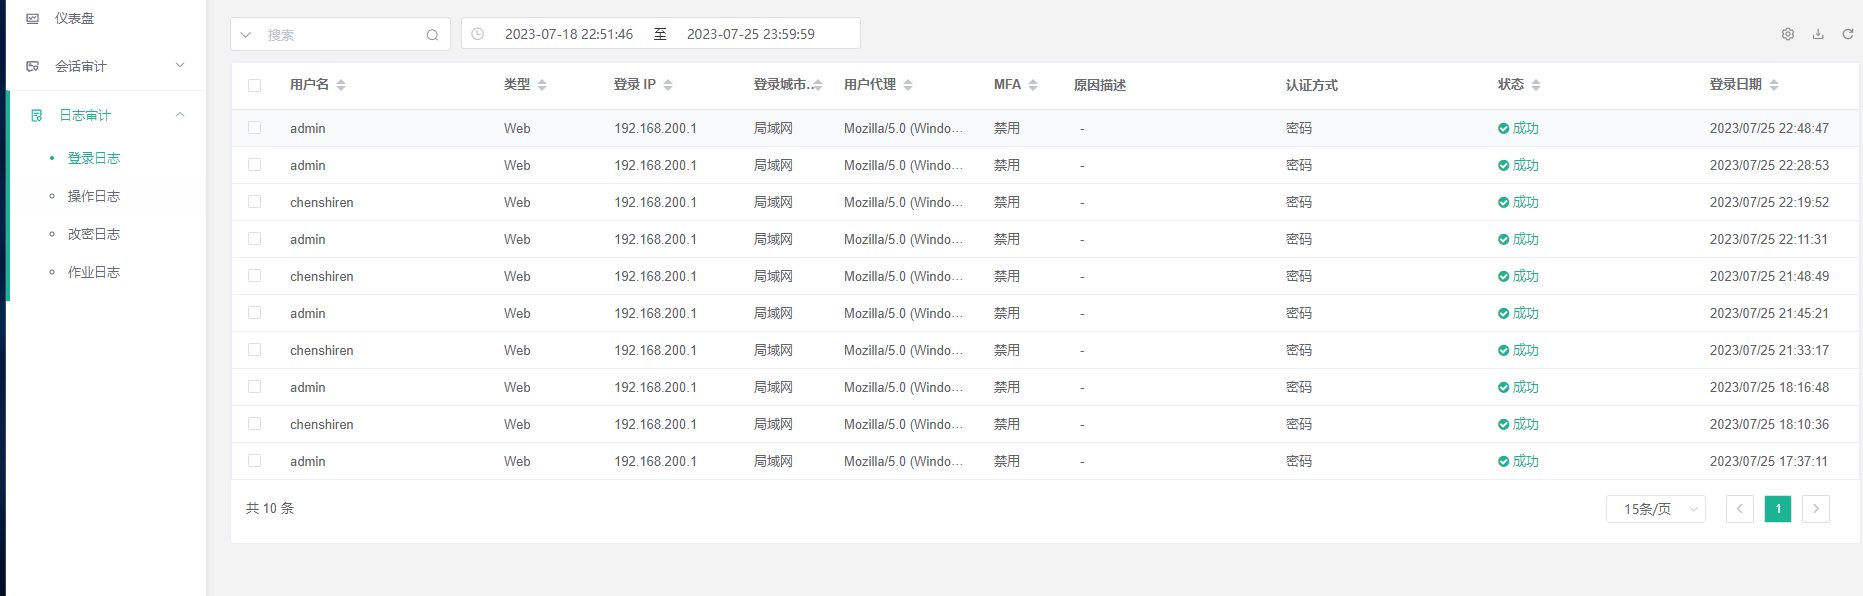Click the 认证方式 column header
The height and width of the screenshot is (596, 1863).
pos(1312,85)
